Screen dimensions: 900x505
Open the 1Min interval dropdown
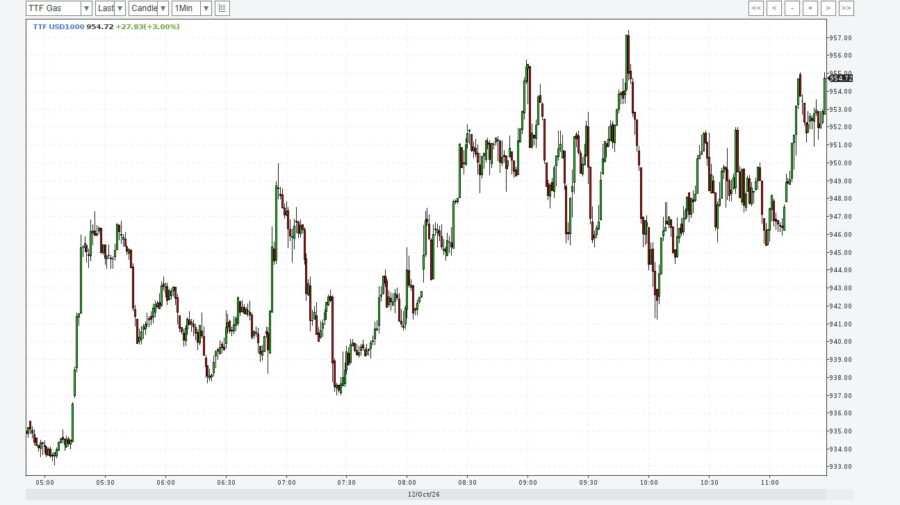[x=192, y=8]
